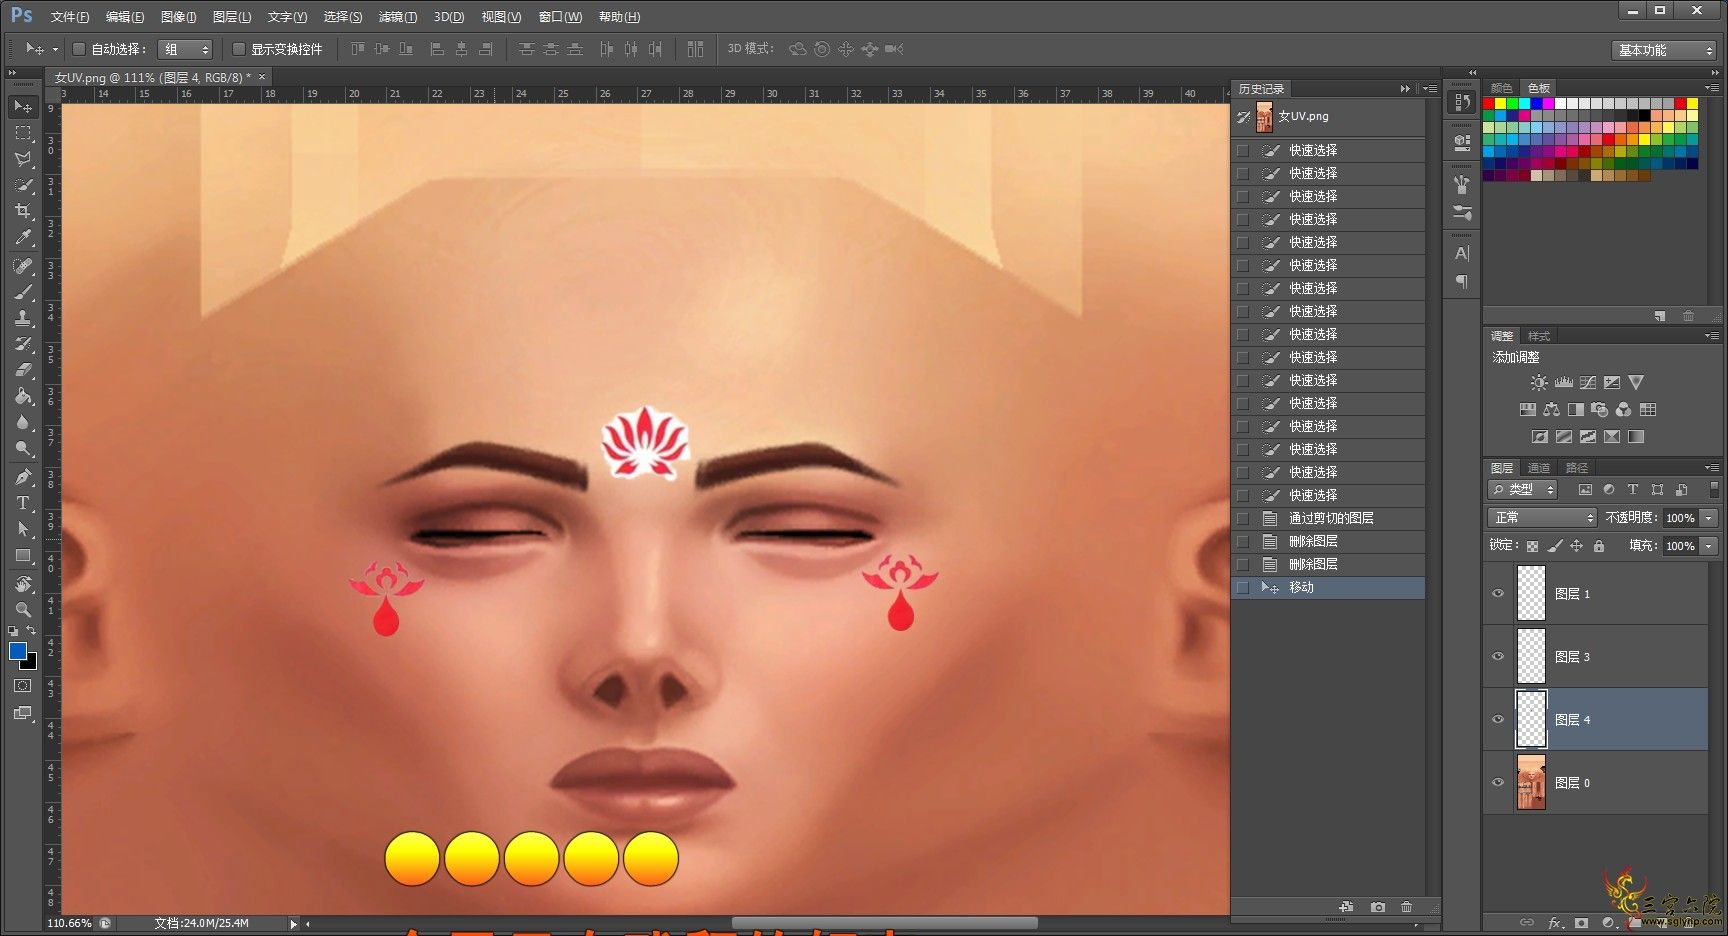The image size is (1728, 936).
Task: Select the Move tool in the toolbox
Action: tap(23, 106)
